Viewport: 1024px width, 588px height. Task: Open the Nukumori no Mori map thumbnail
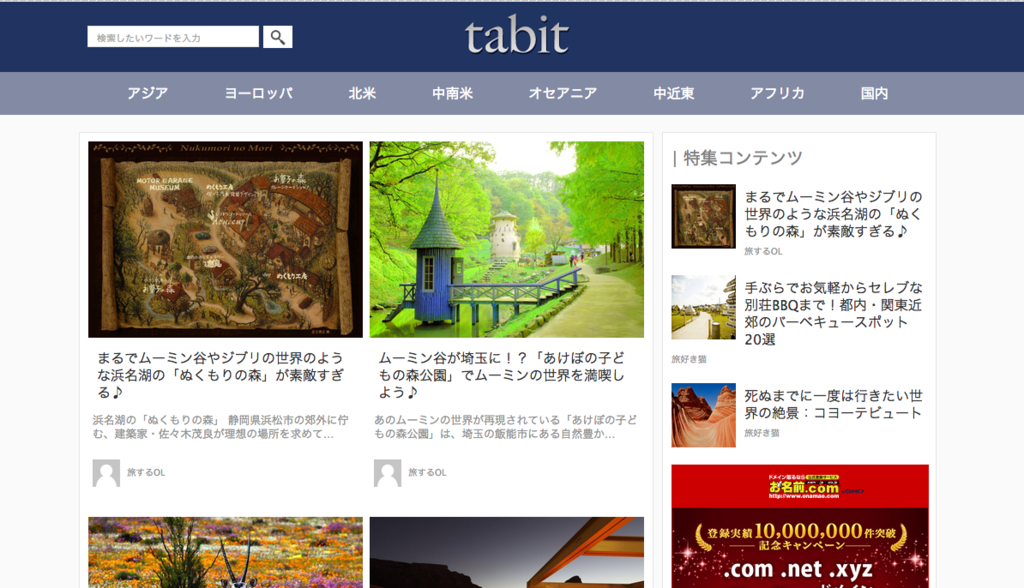[x=225, y=239]
